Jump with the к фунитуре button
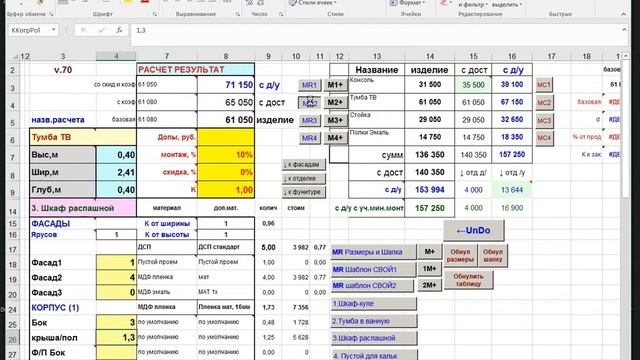Screen dimensions: 640x360 [x=304, y=192]
